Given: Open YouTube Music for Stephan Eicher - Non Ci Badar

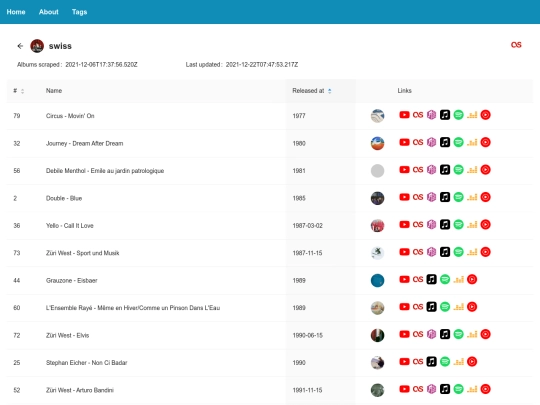Looking at the screenshot, I should tap(472, 362).
